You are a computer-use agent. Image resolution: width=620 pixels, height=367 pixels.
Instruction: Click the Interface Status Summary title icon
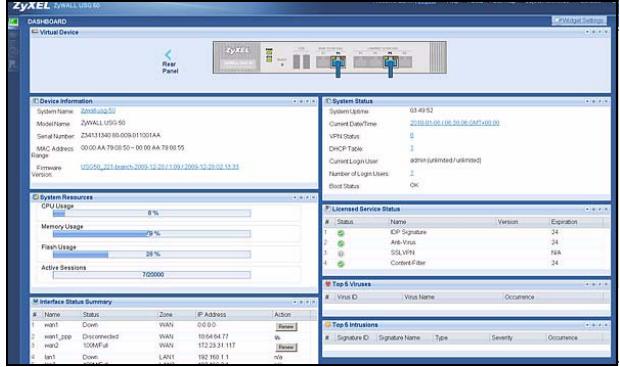coord(35,302)
